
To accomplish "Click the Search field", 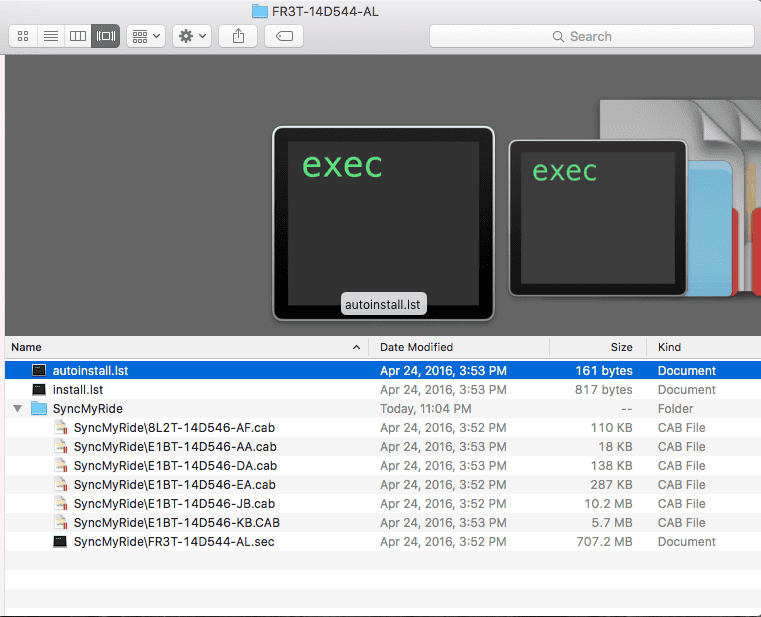I will [x=592, y=36].
